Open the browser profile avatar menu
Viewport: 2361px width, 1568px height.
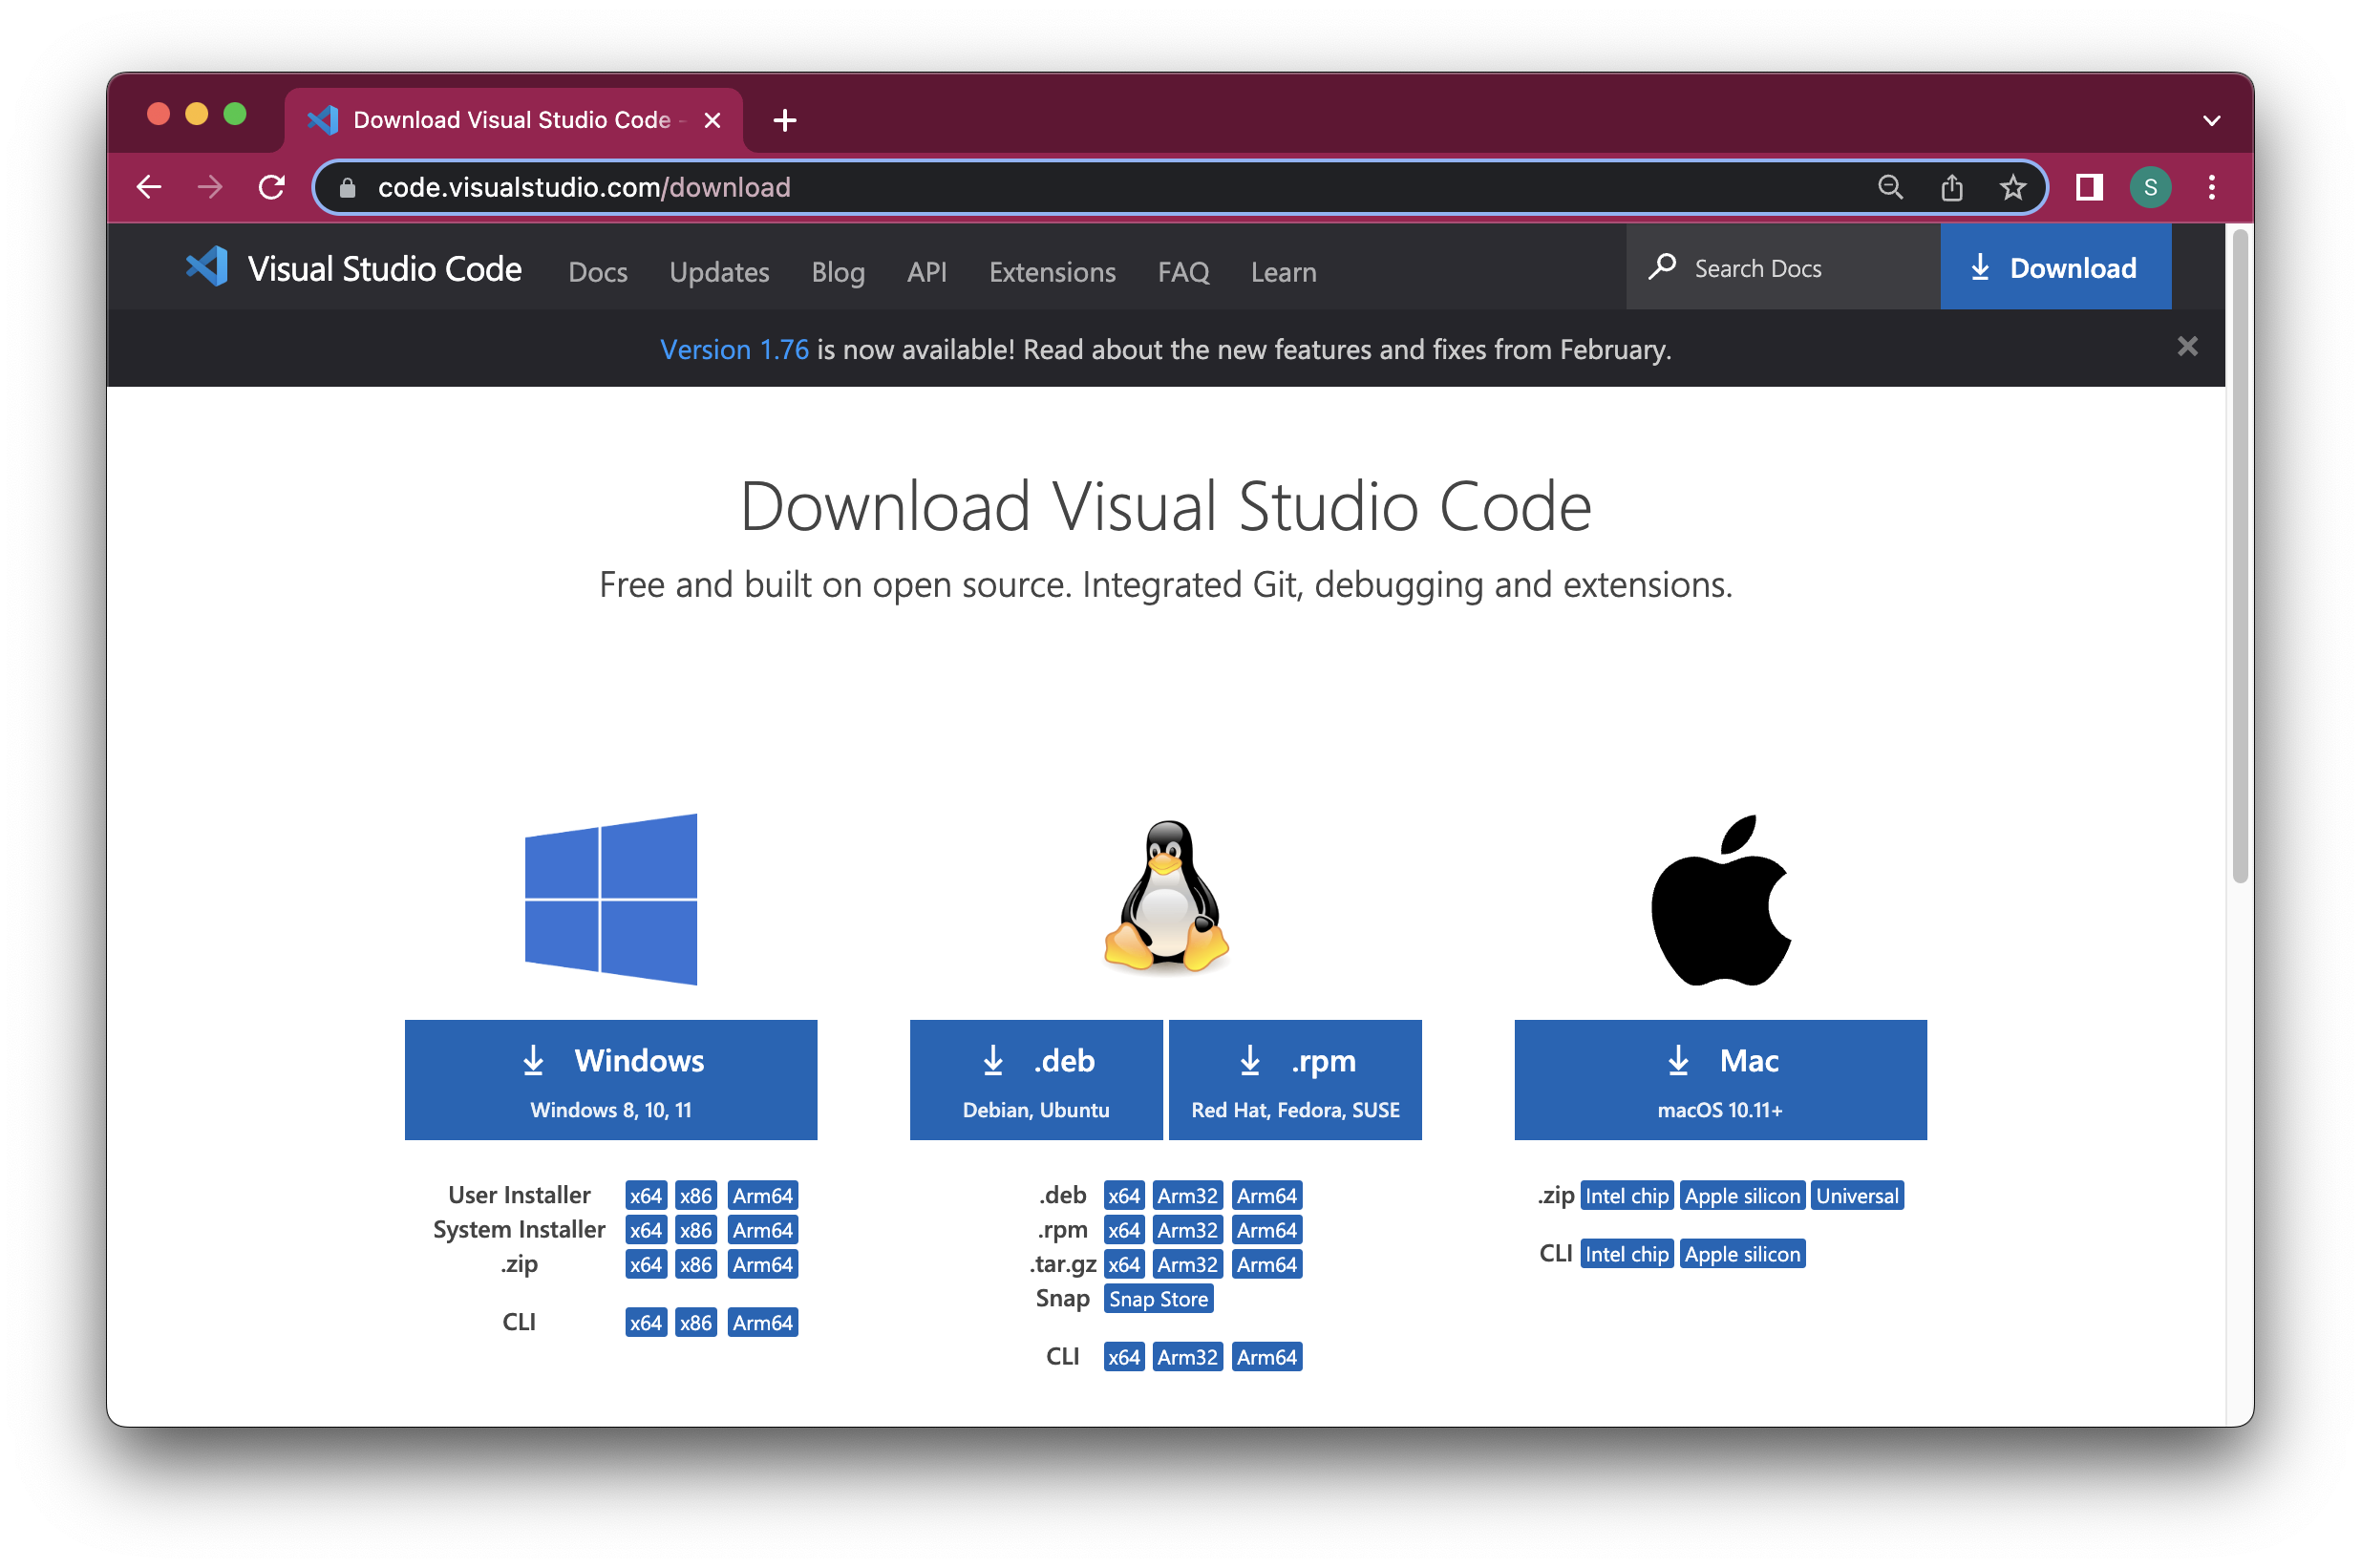pos(2150,187)
